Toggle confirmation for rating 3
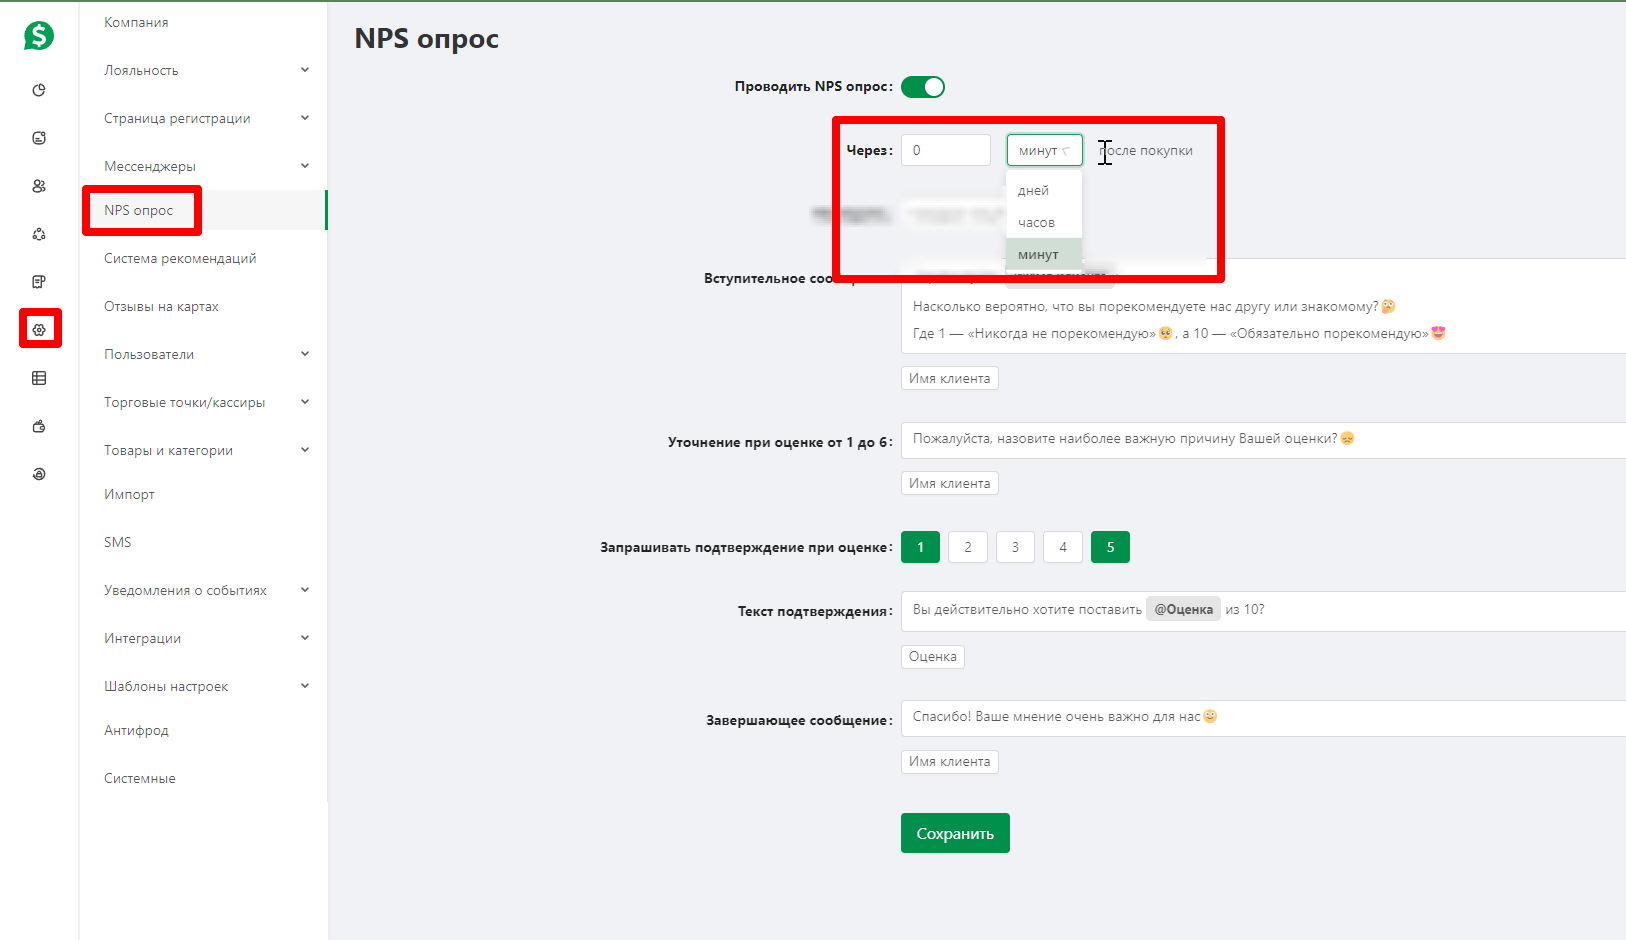The image size is (1626, 940). [1015, 547]
